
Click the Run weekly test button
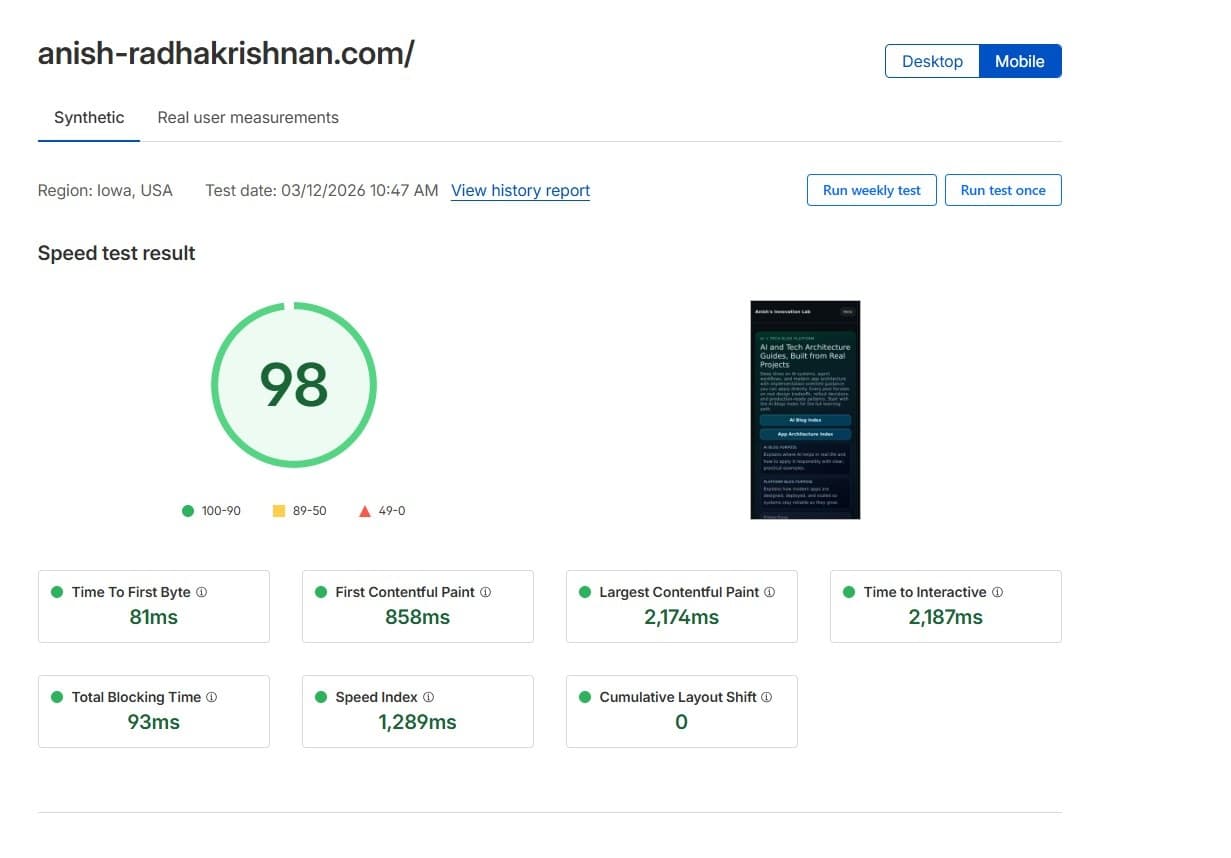coord(871,190)
